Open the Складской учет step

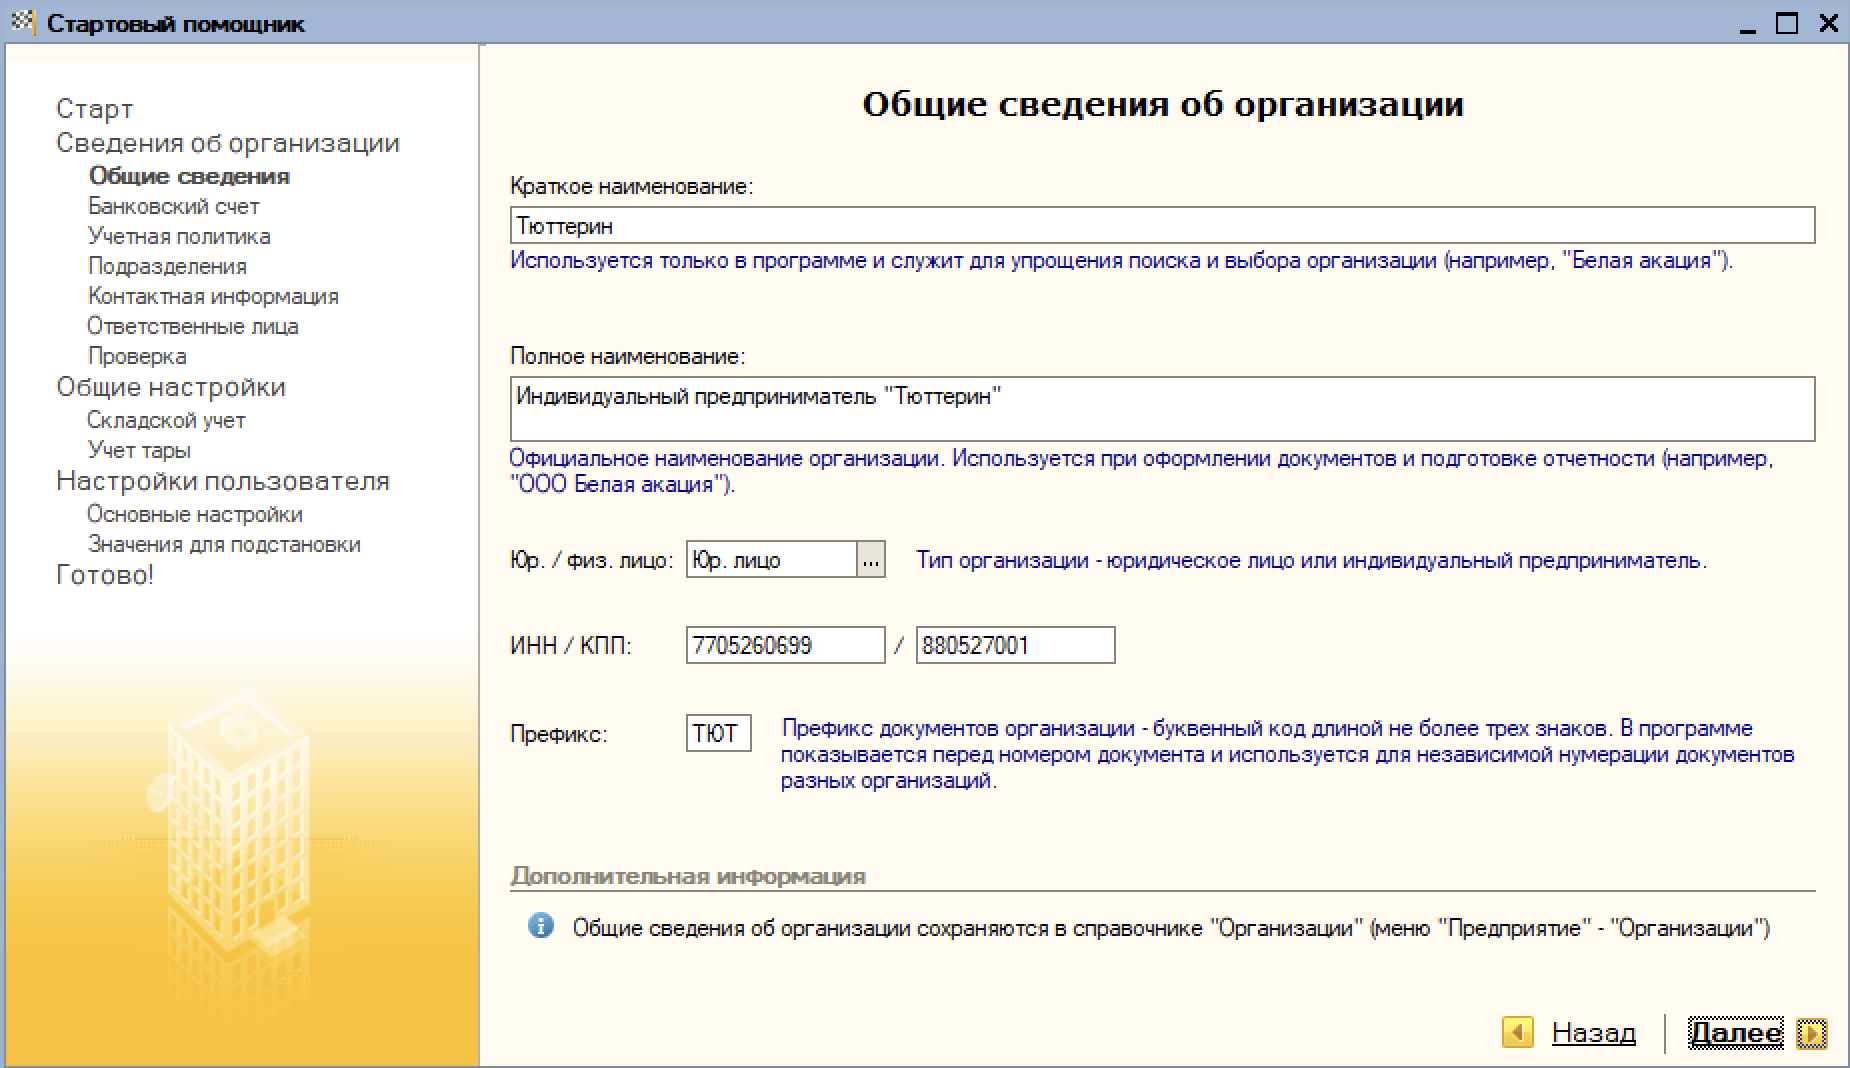pos(166,420)
